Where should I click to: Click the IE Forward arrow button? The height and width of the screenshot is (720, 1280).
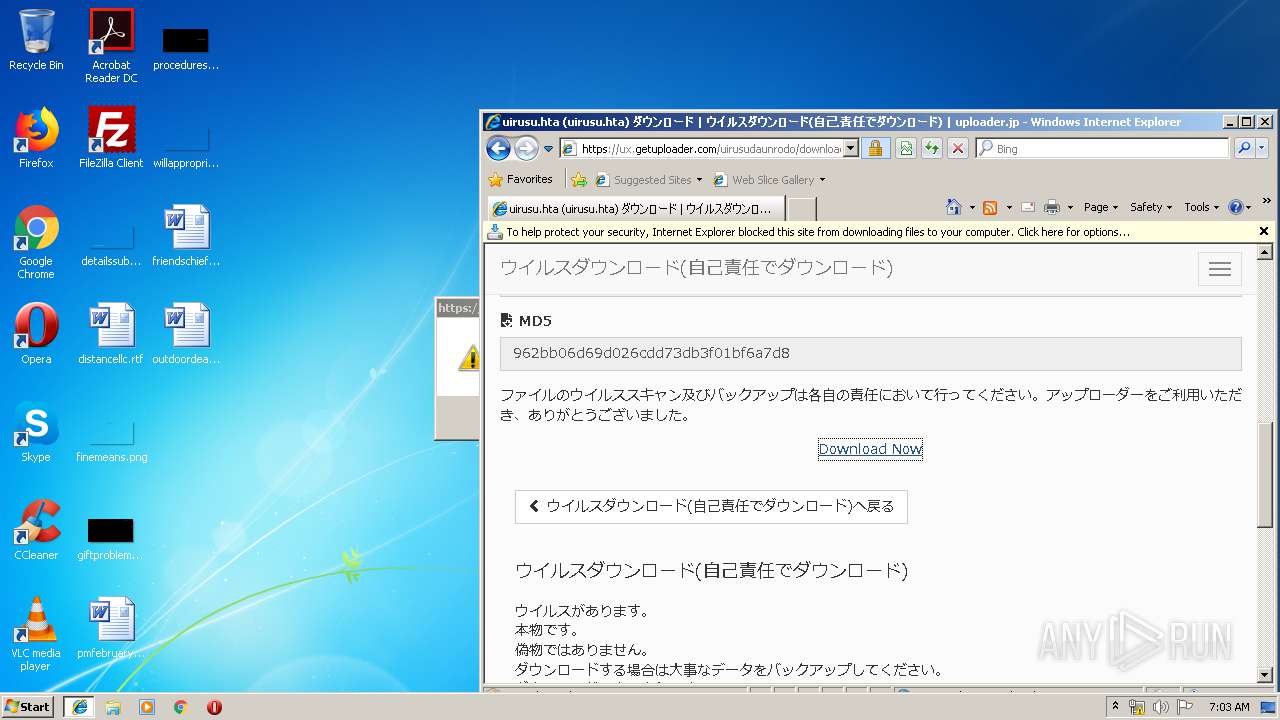526,148
